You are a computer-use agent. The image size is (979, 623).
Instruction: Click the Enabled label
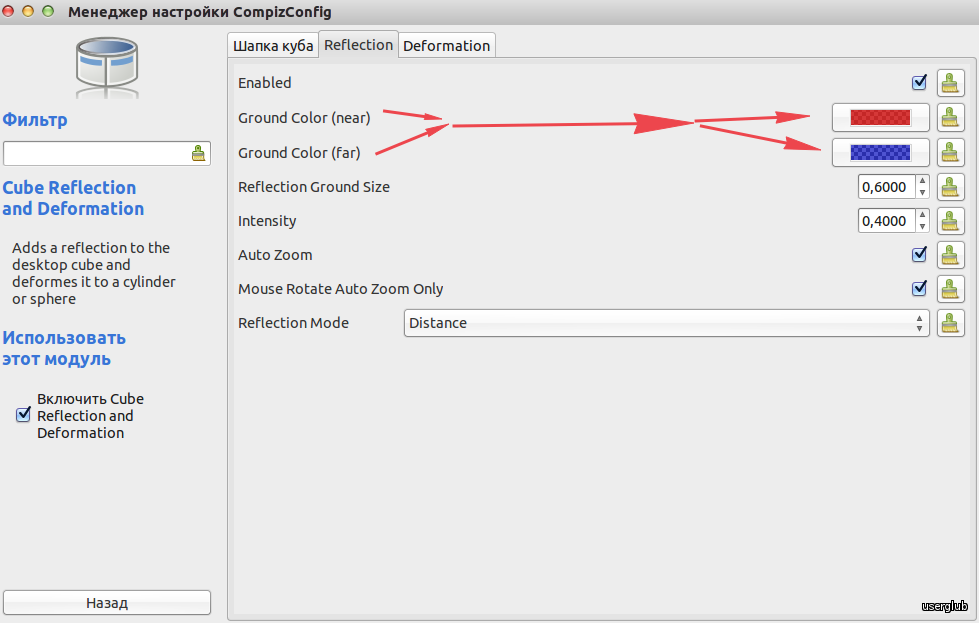[x=265, y=83]
